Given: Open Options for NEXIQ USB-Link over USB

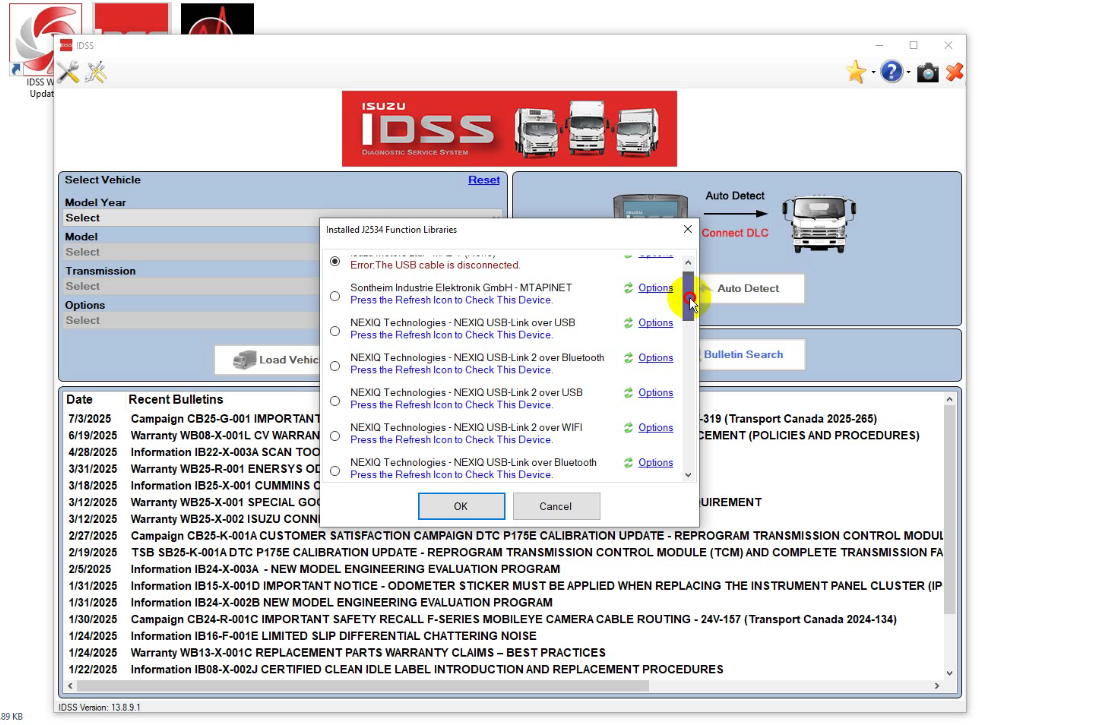Looking at the screenshot, I should coord(655,323).
